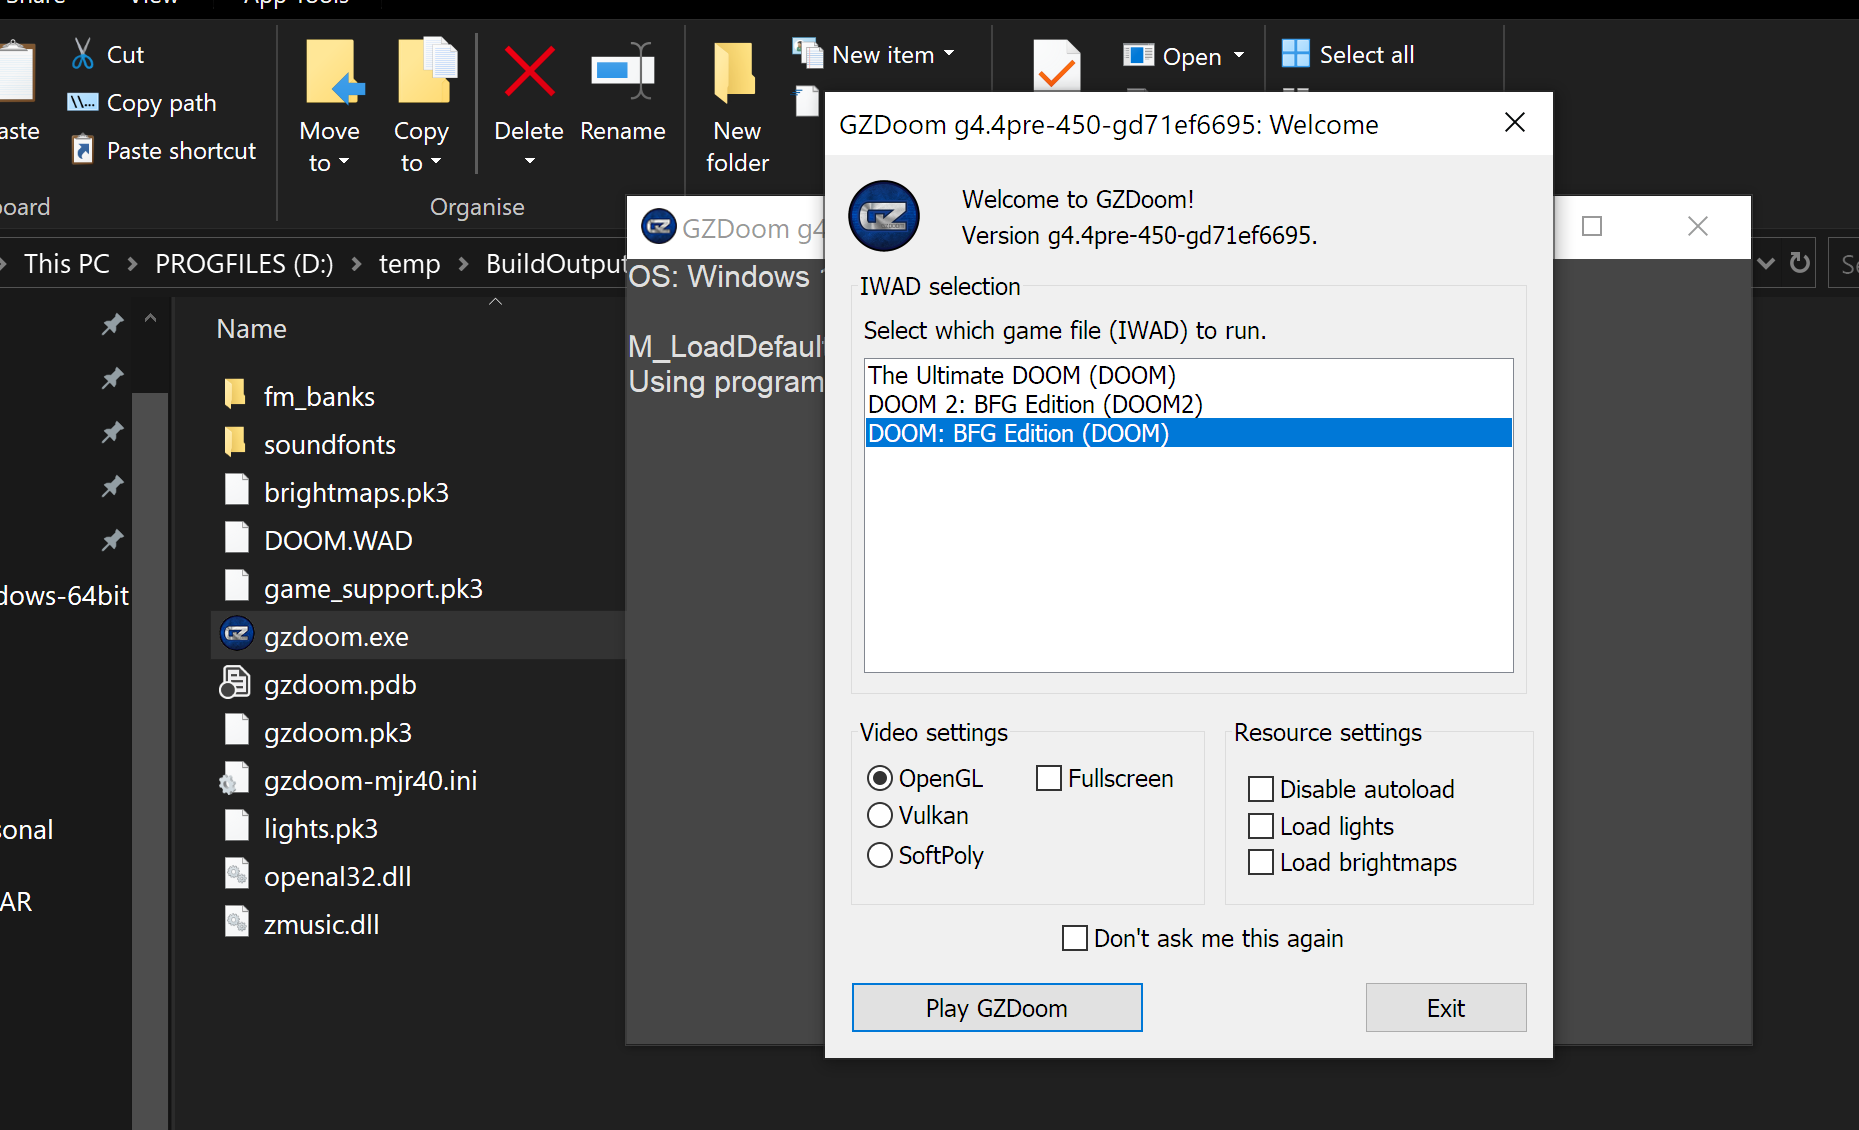Click the Move to folder icon
This screenshot has width=1859, height=1130.
334,72
